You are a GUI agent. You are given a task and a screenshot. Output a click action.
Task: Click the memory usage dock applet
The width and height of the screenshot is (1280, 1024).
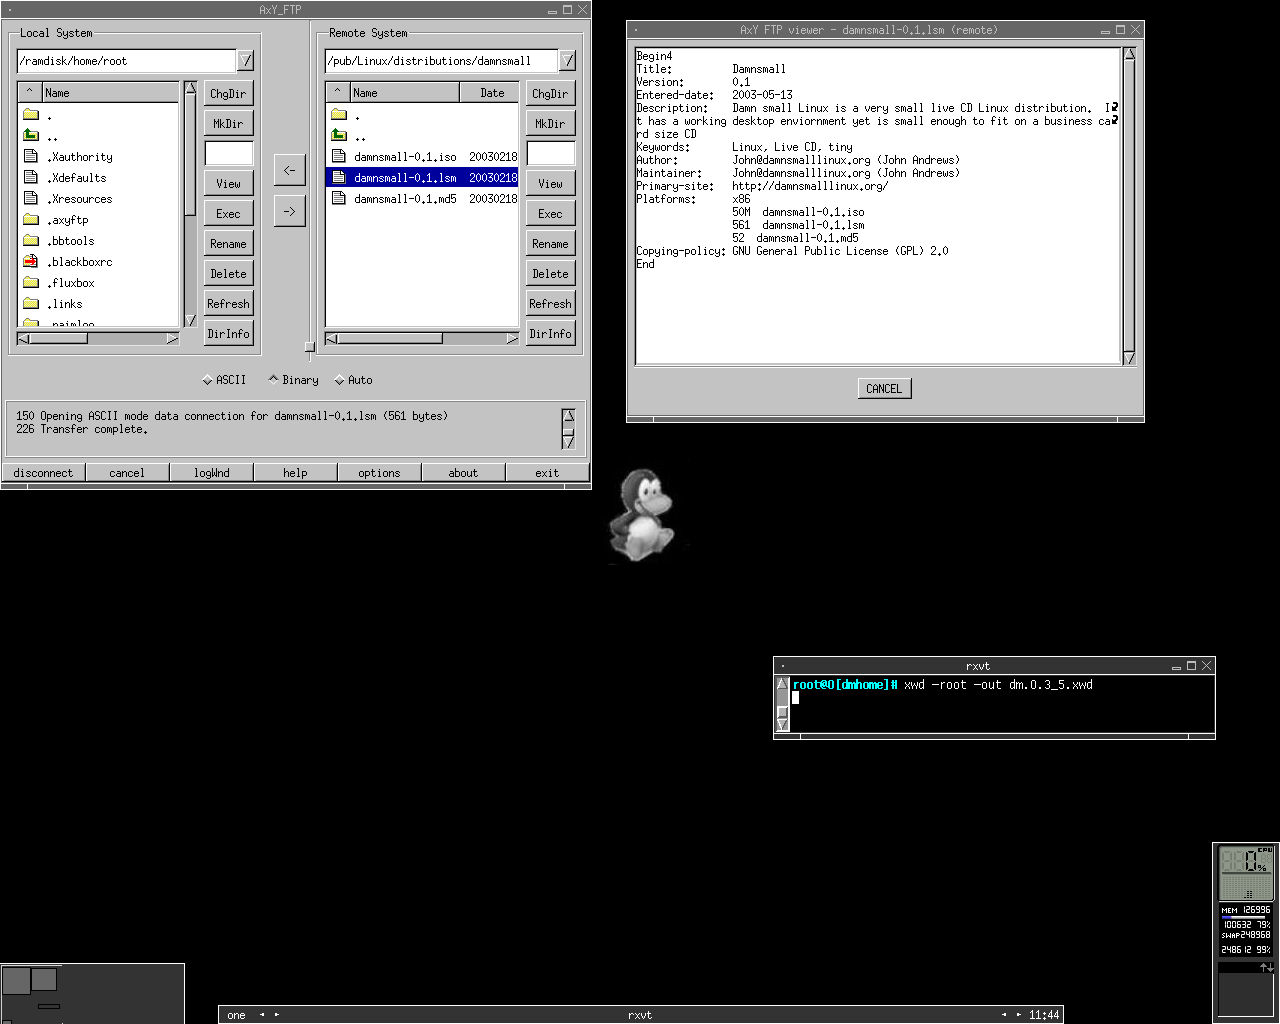pos(1246,930)
